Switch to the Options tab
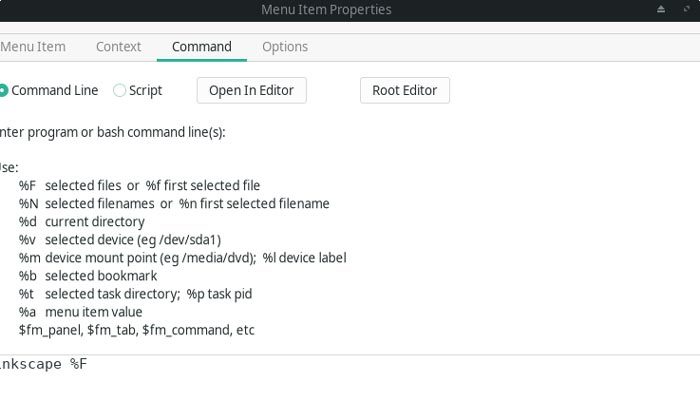The image size is (700, 400). tap(285, 46)
